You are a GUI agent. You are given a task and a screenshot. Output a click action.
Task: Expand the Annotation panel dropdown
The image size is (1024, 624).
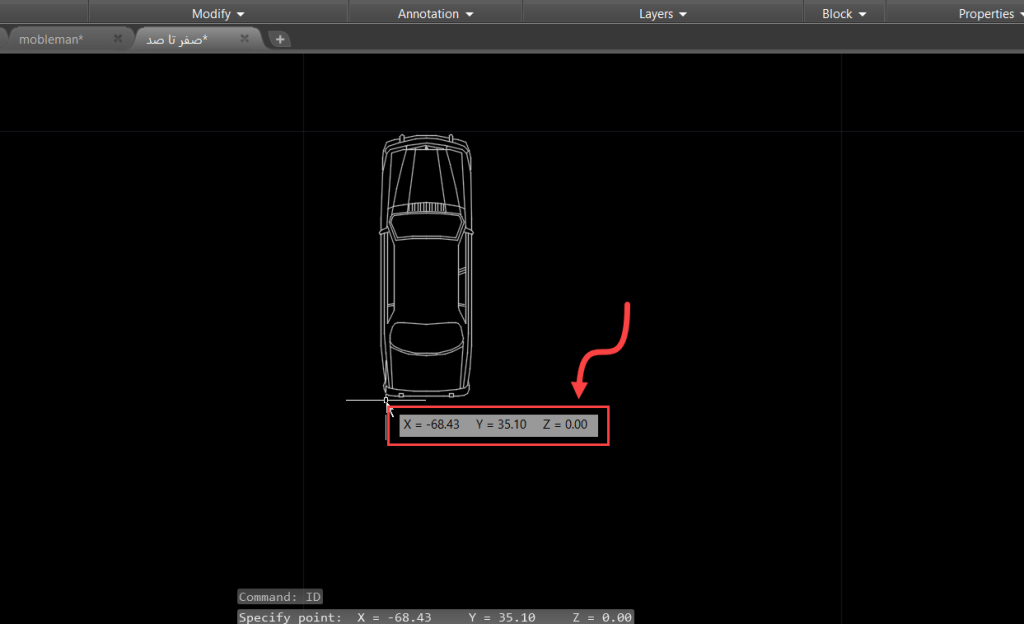(x=435, y=14)
